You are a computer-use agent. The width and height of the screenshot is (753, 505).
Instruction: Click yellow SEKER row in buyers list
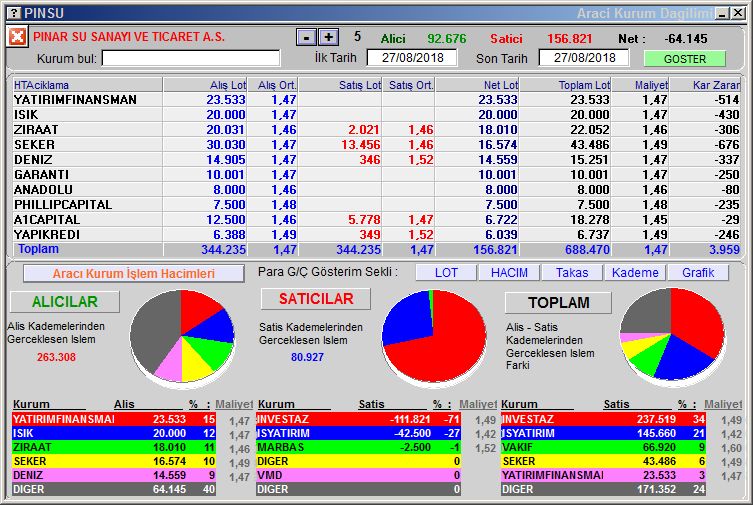[x=114, y=461]
